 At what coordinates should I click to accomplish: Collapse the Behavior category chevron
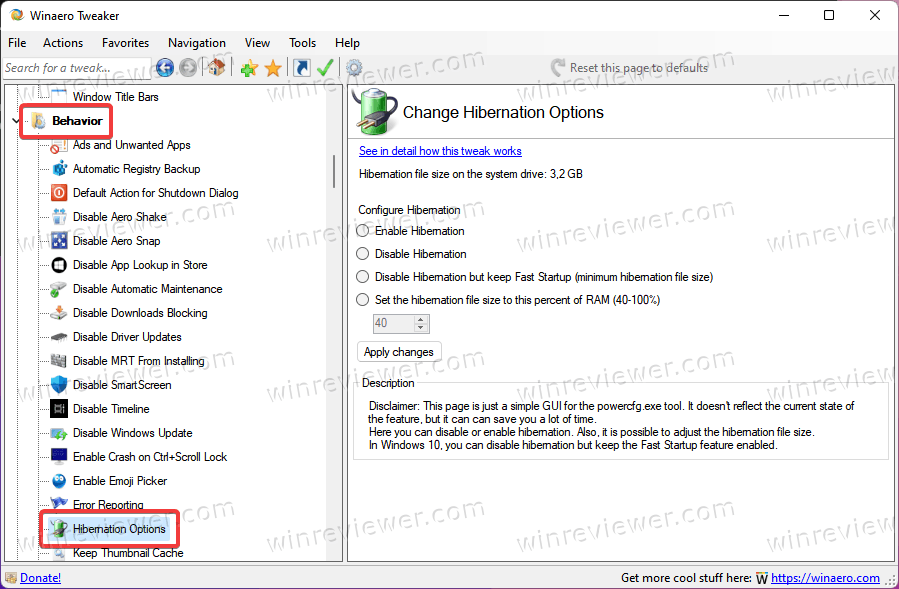coord(15,120)
